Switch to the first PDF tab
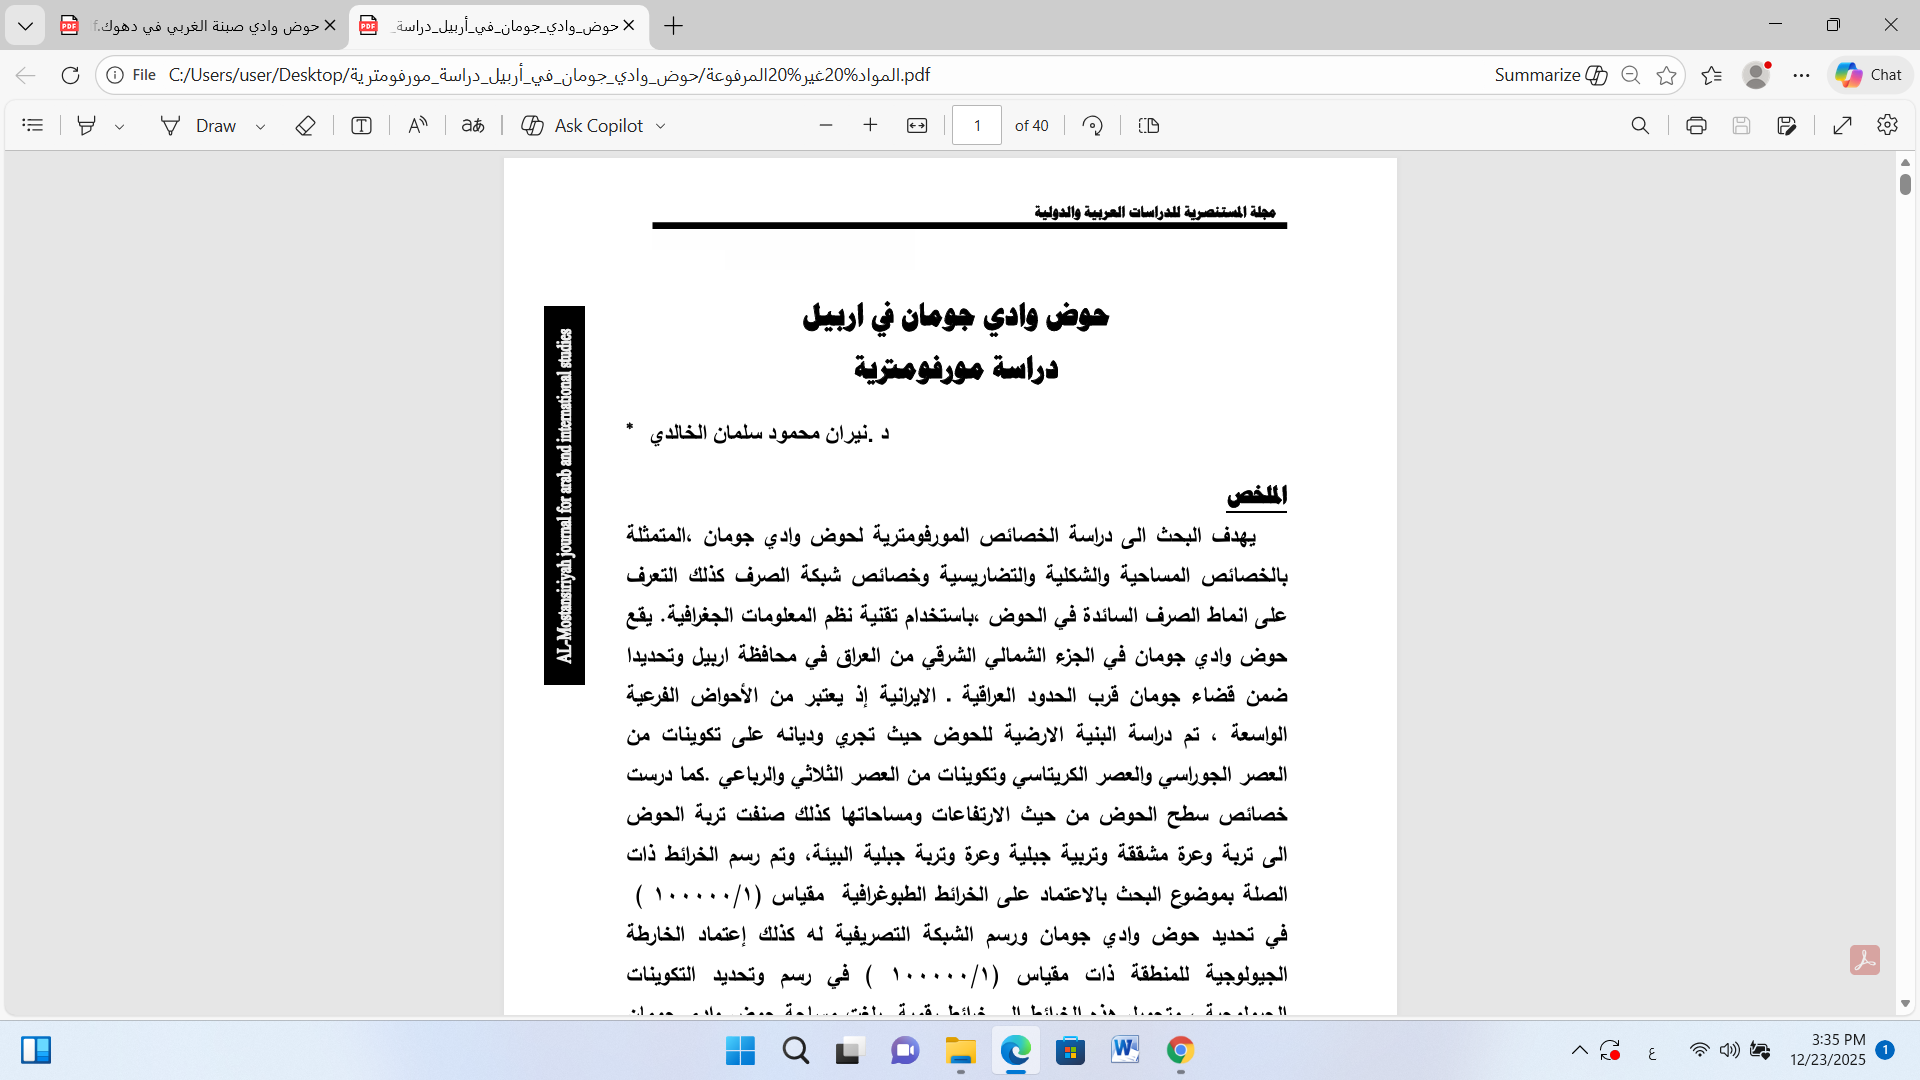 coord(200,26)
